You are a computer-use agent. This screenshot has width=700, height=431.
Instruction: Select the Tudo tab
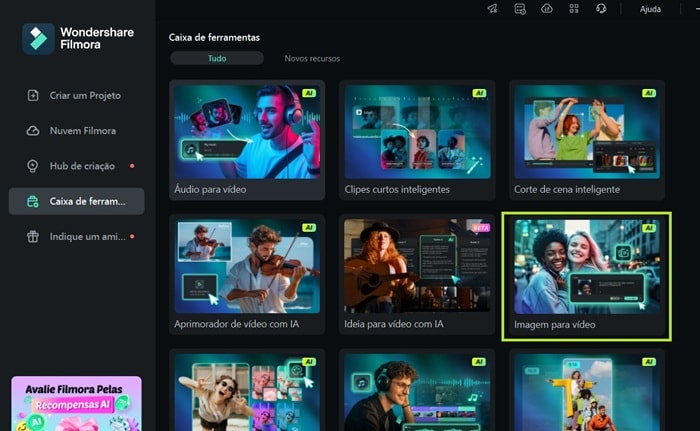[217, 58]
